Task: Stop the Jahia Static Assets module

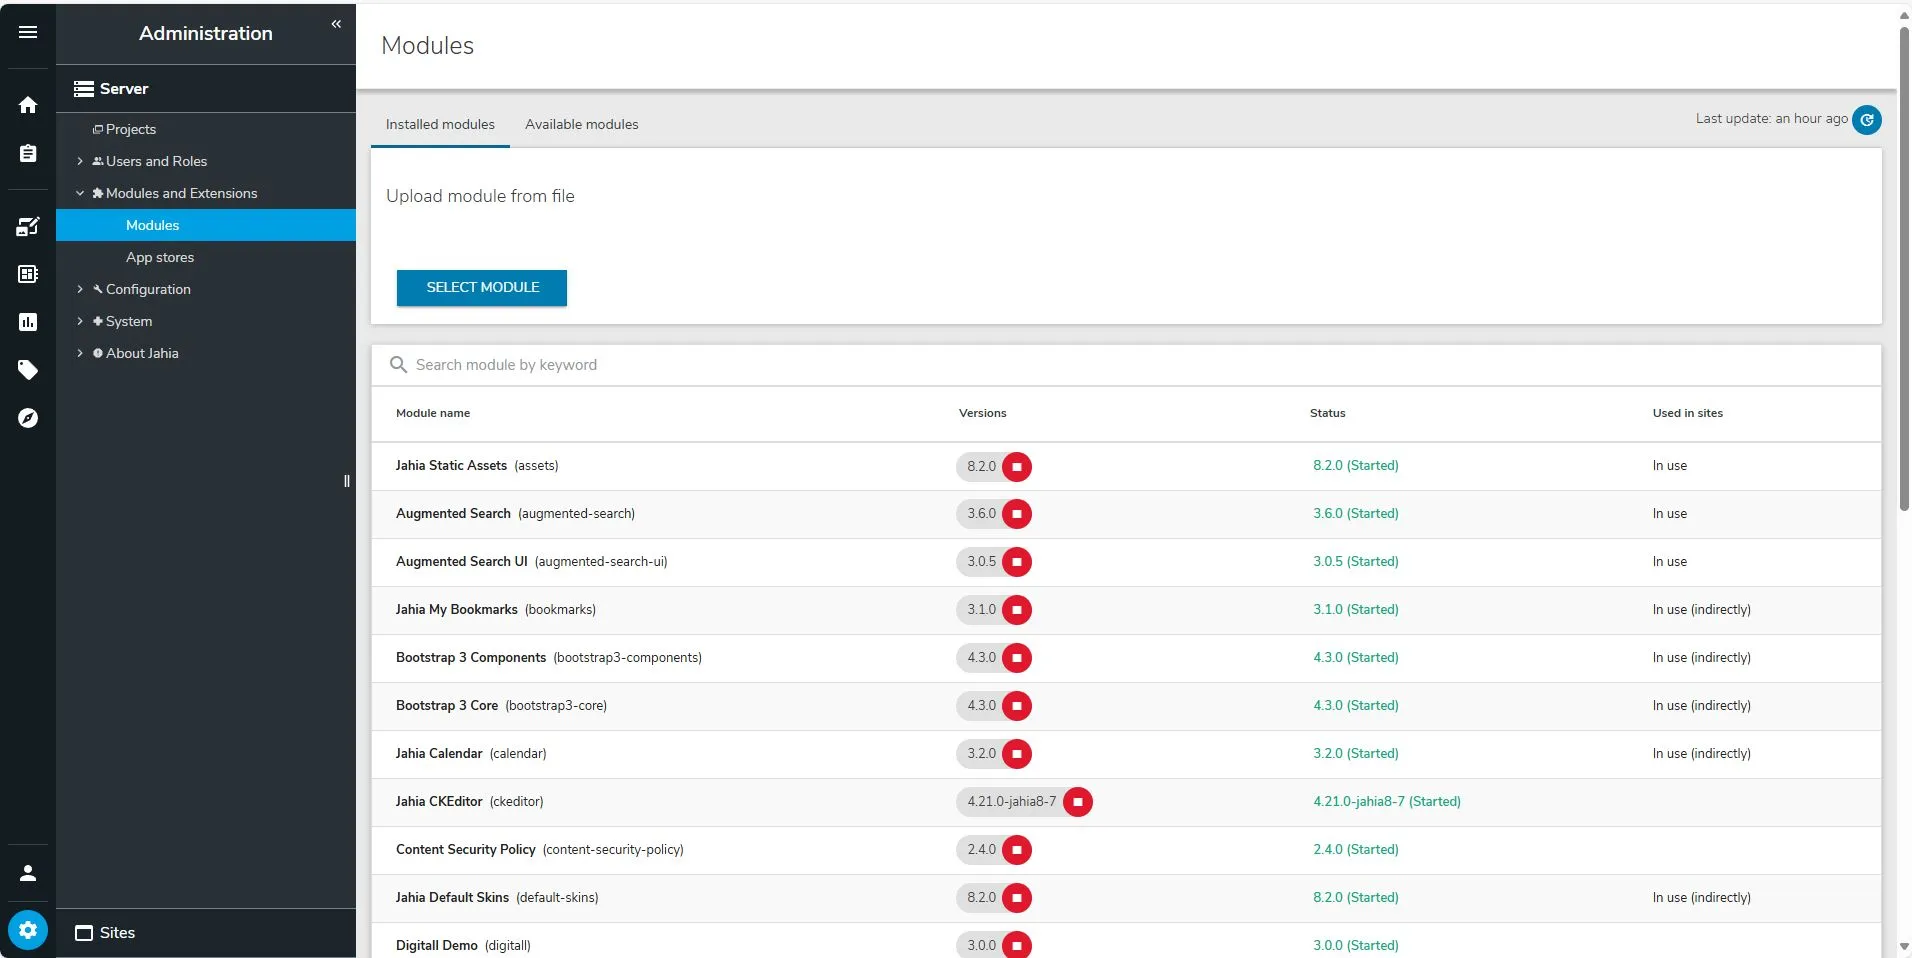Action: coord(1016,467)
